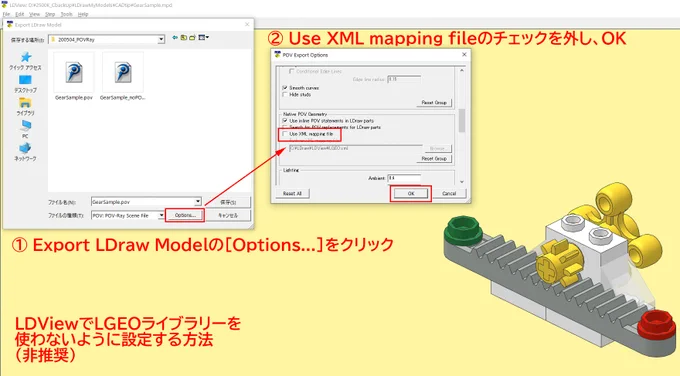The height and width of the screenshot is (376, 680).
Task: Open the View menu in LDView
Action: [34, 14]
